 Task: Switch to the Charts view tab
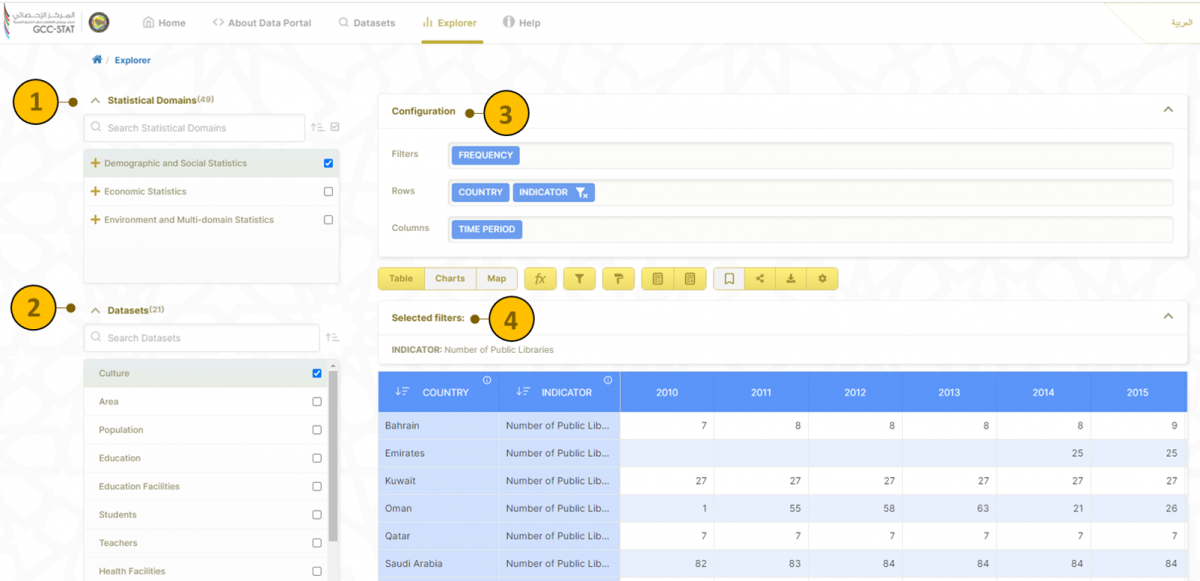tap(450, 279)
